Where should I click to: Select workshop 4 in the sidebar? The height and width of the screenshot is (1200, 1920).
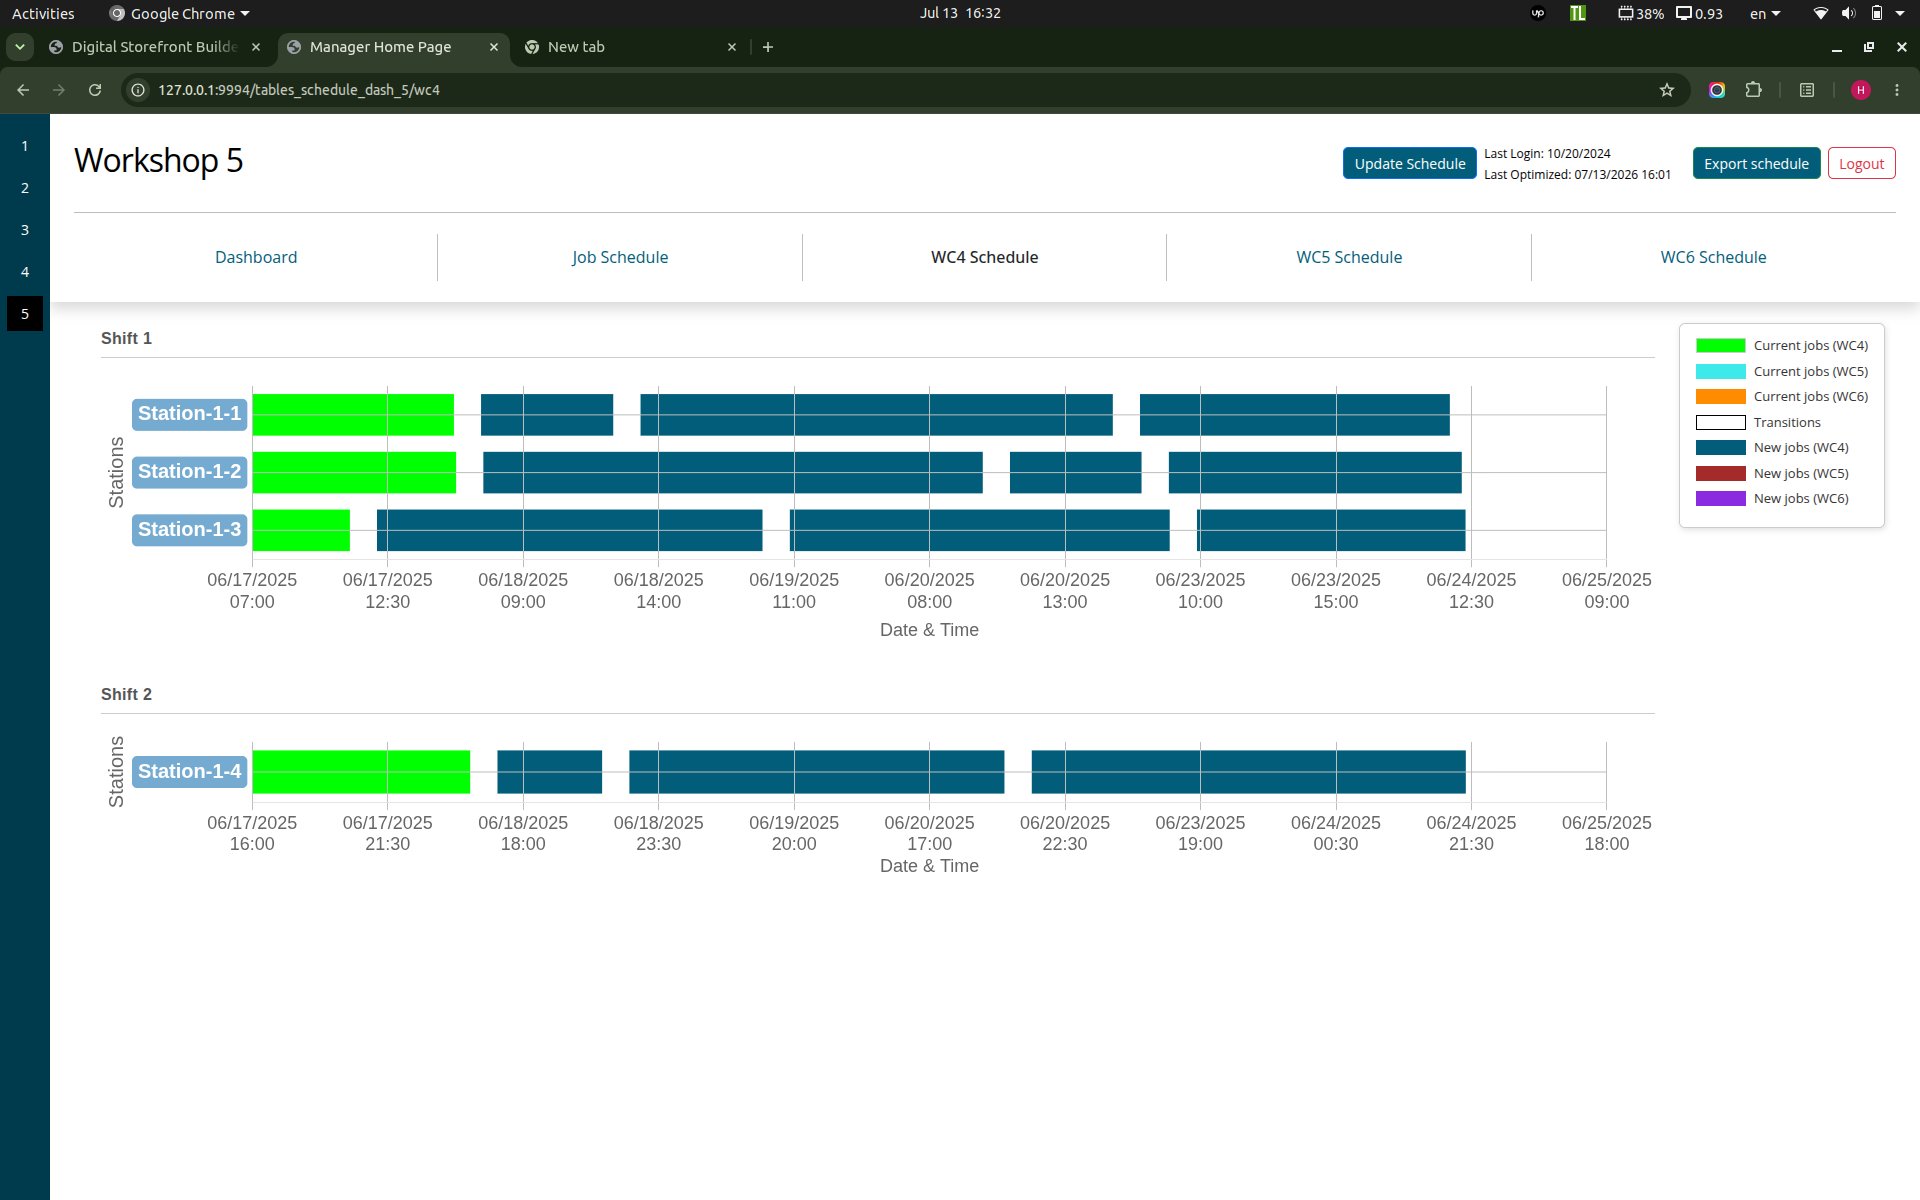pos(25,272)
